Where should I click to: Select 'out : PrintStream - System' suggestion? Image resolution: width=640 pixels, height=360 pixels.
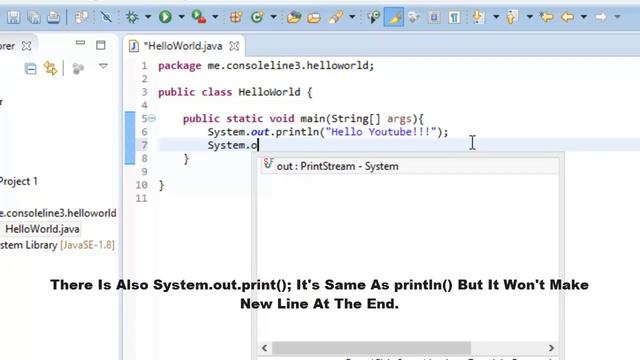[x=410, y=166]
